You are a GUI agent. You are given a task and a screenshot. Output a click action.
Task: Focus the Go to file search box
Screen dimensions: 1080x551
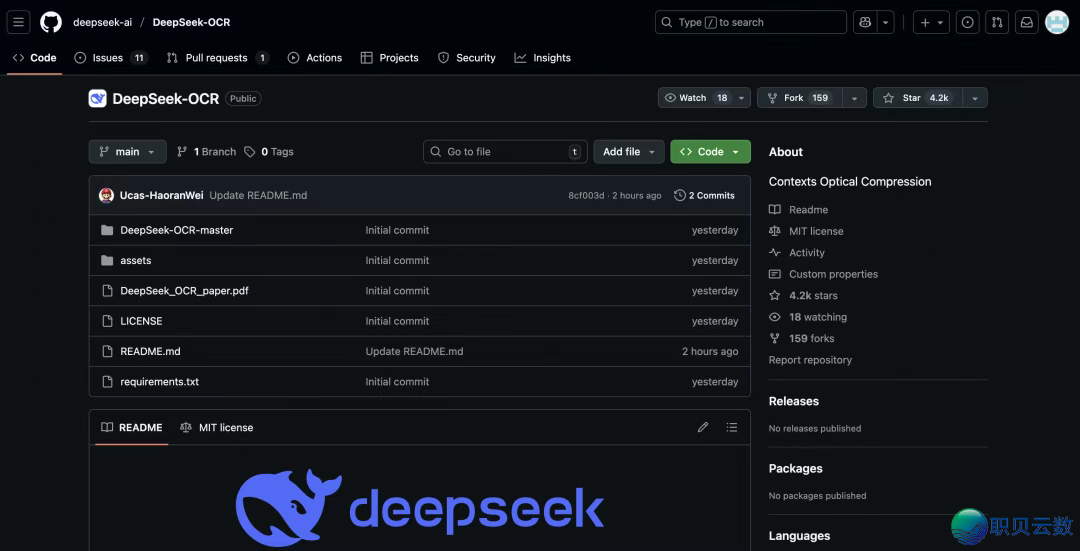[505, 152]
